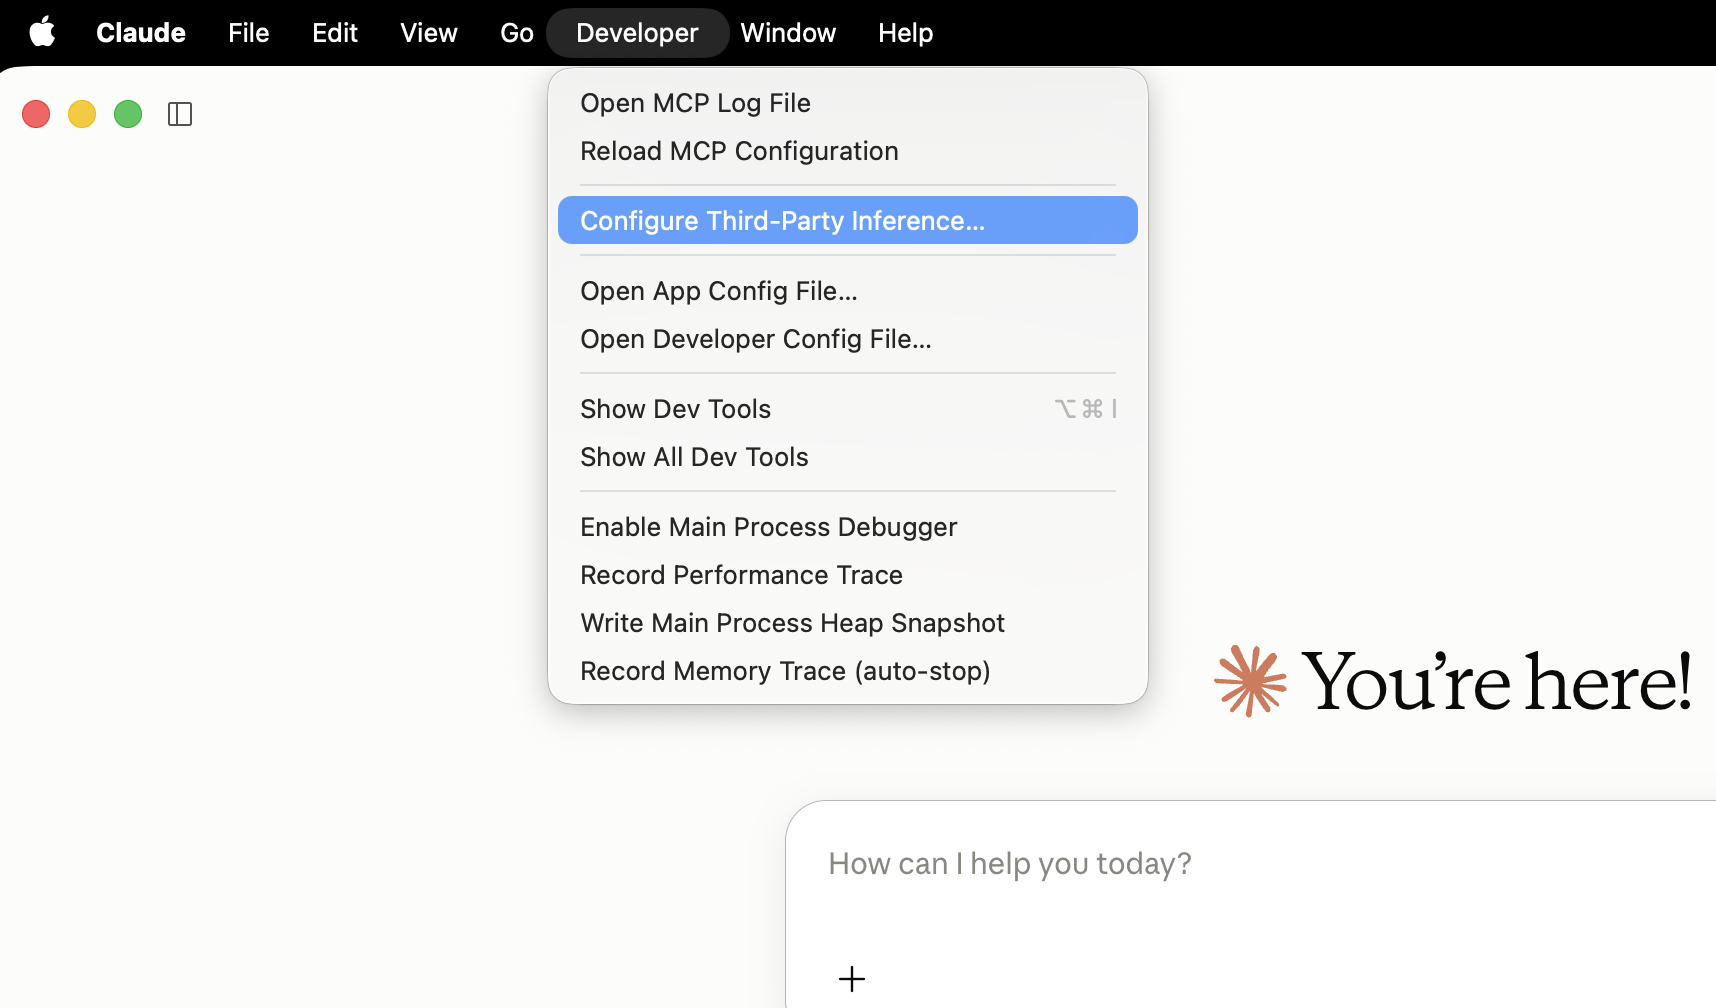
Task: Choose Open App Config File
Action: click(848, 291)
